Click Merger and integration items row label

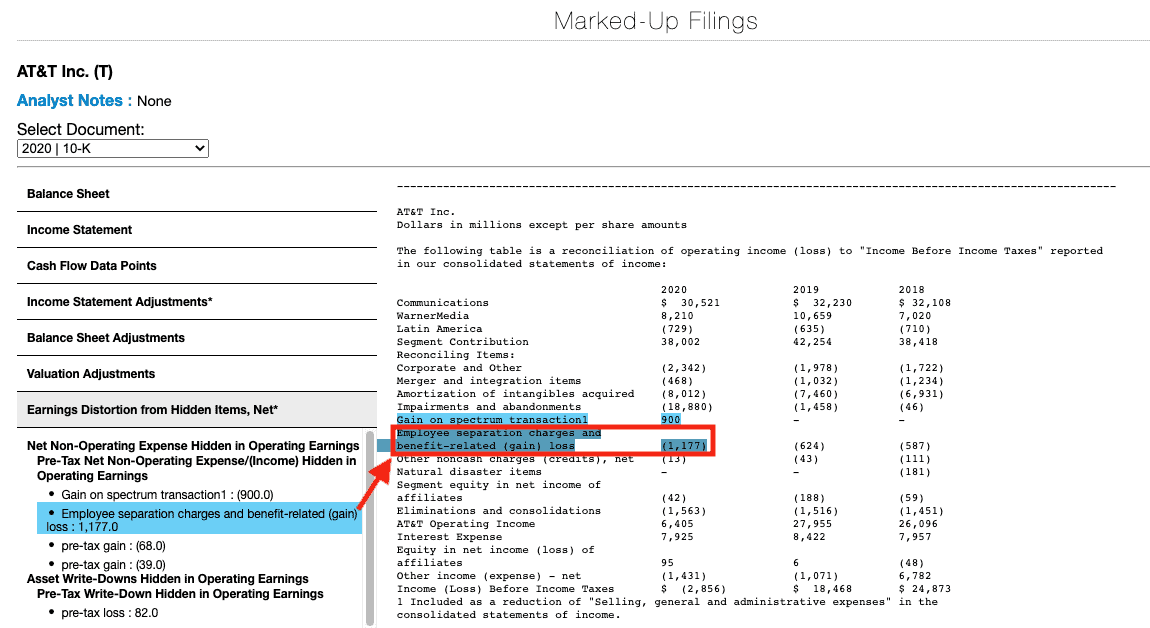(x=488, y=381)
